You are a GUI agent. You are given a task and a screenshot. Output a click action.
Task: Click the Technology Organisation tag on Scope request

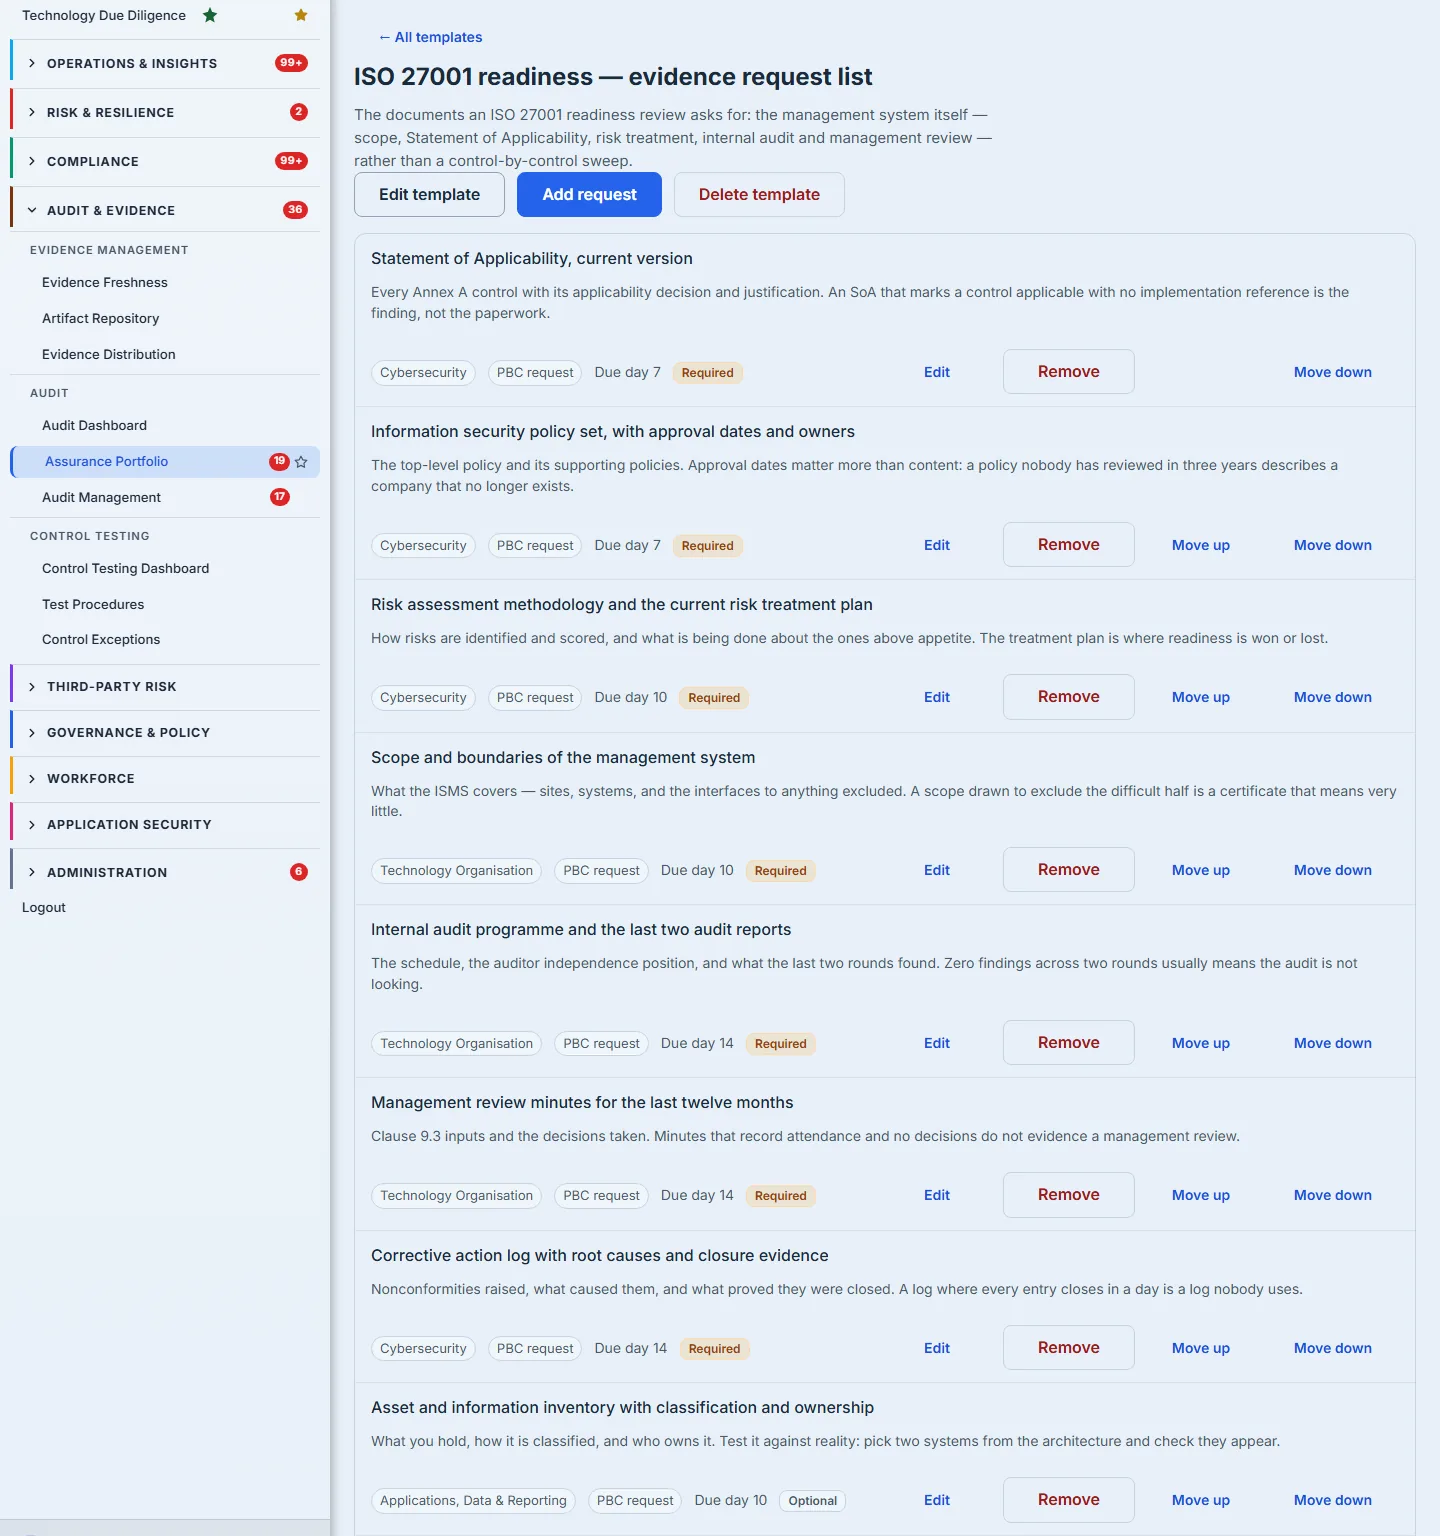[456, 871]
